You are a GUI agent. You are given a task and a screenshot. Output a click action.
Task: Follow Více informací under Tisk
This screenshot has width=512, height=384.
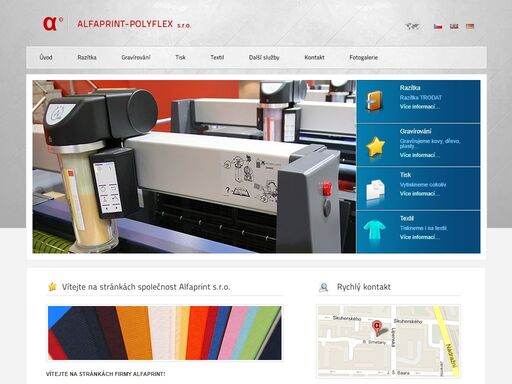pos(419,194)
